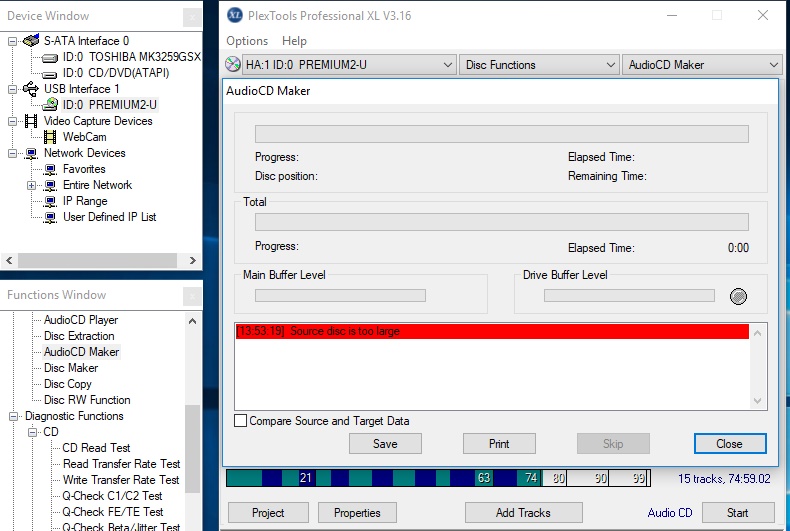The height and width of the screenshot is (531, 790).
Task: Click Functions Window scroll up arrow
Action: pyautogui.click(x=192, y=321)
